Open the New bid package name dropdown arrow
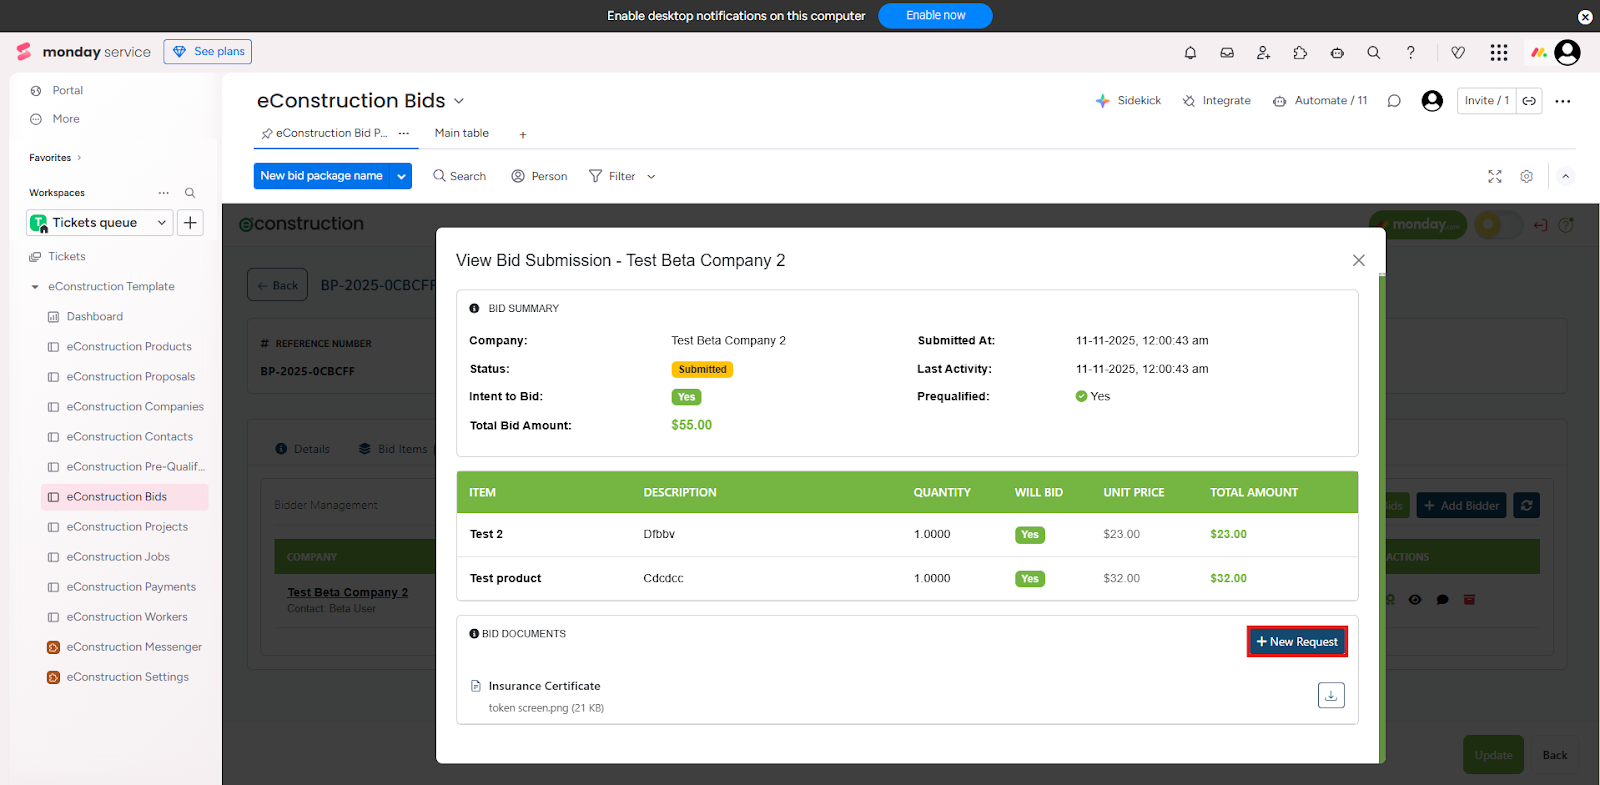 coord(401,176)
